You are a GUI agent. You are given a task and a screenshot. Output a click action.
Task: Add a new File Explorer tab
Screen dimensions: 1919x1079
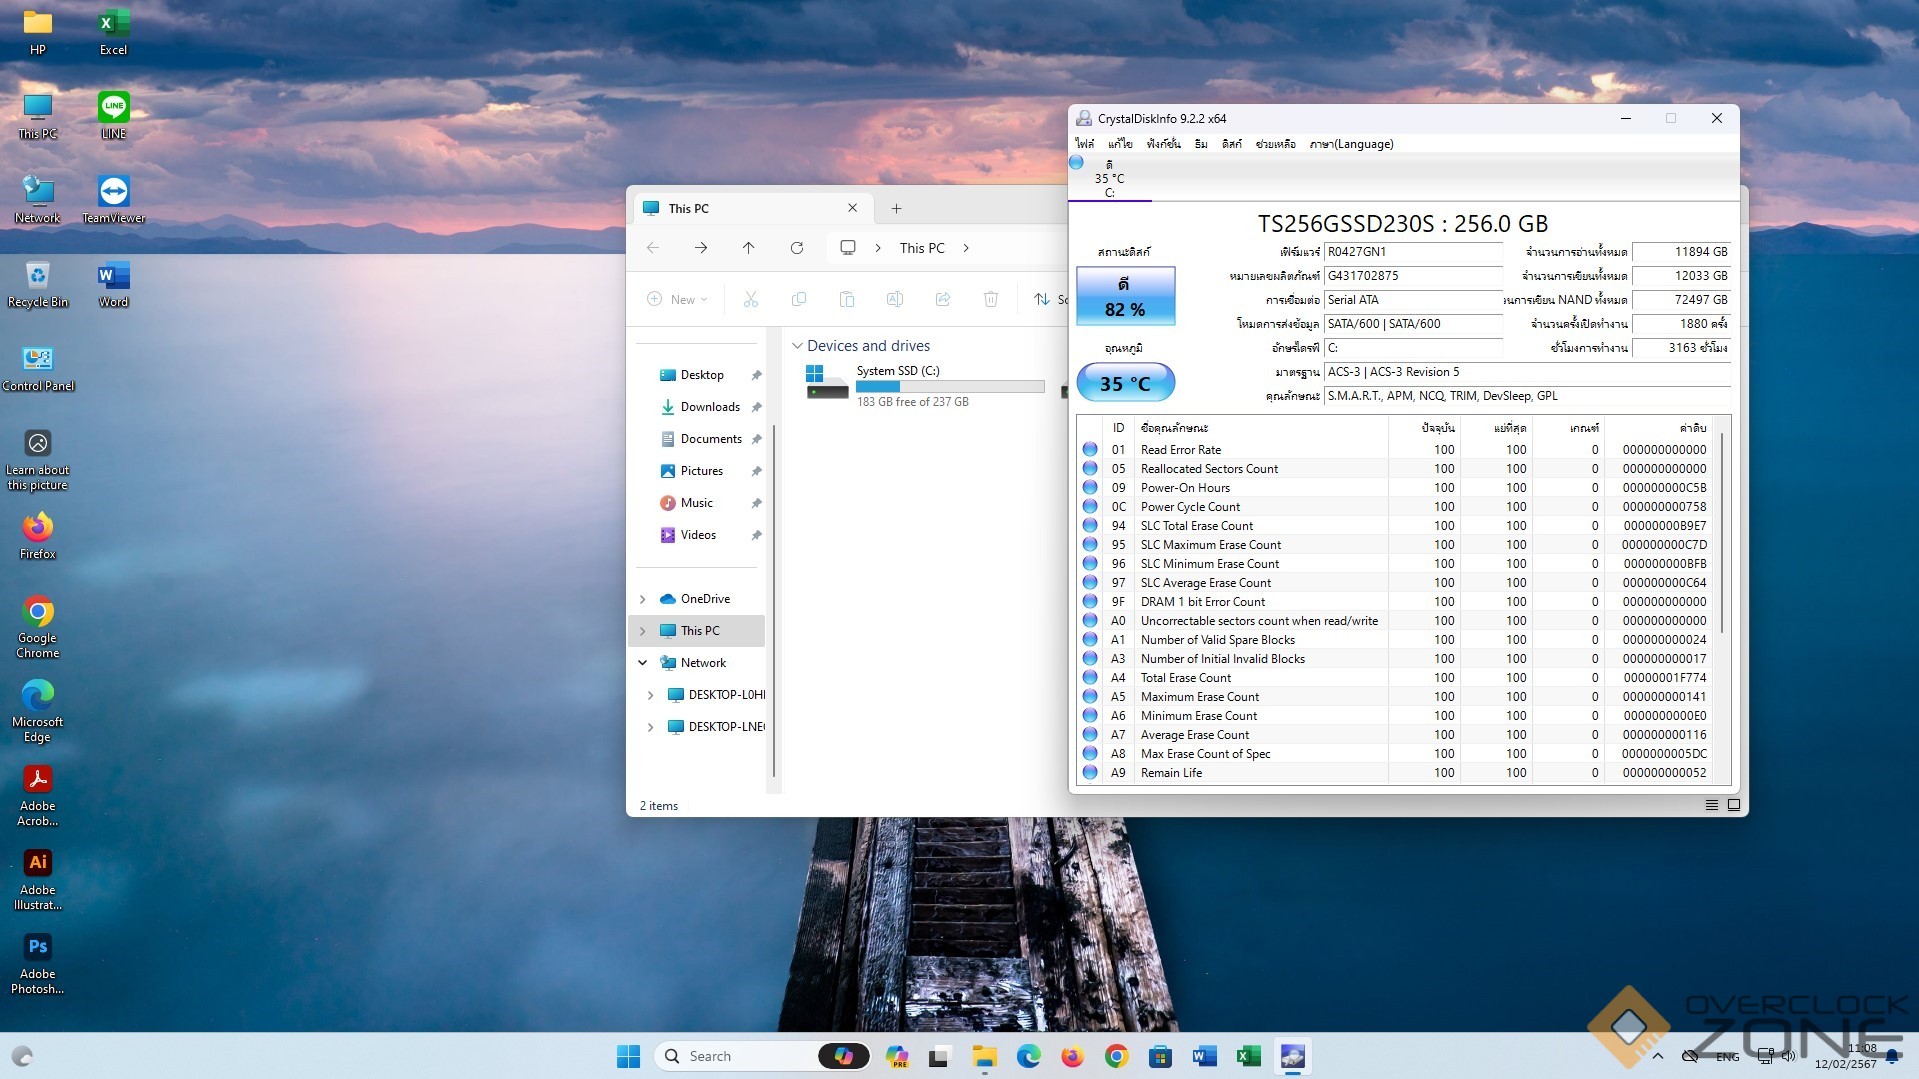point(896,209)
